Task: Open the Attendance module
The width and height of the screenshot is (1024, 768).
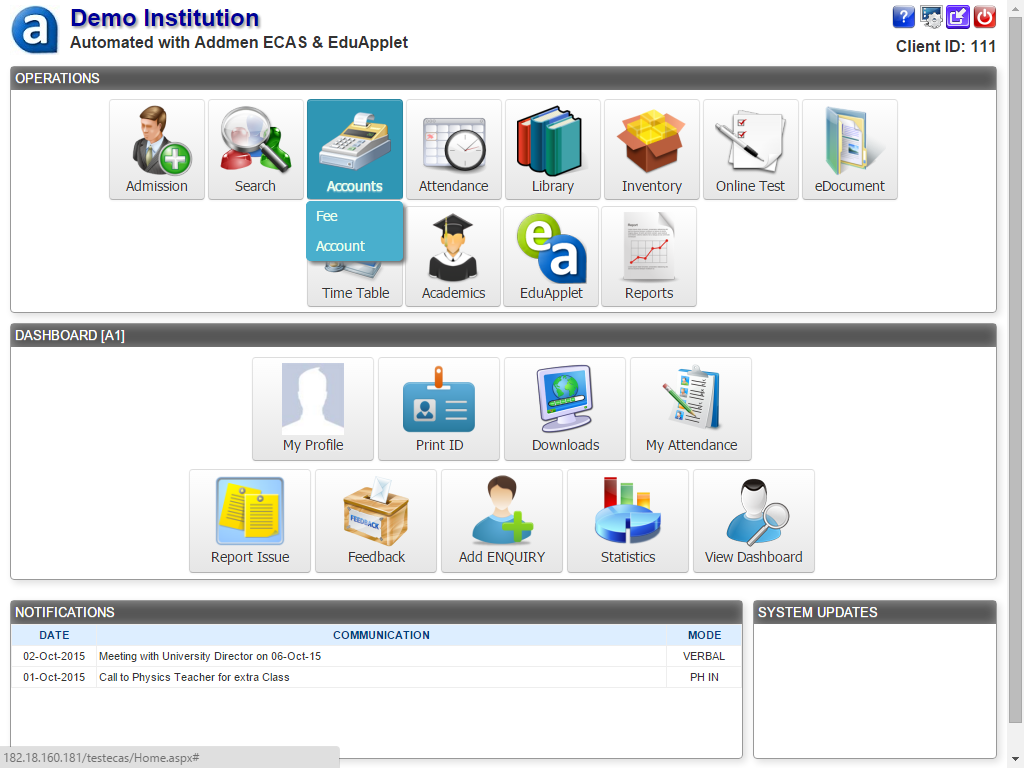Action: point(453,148)
